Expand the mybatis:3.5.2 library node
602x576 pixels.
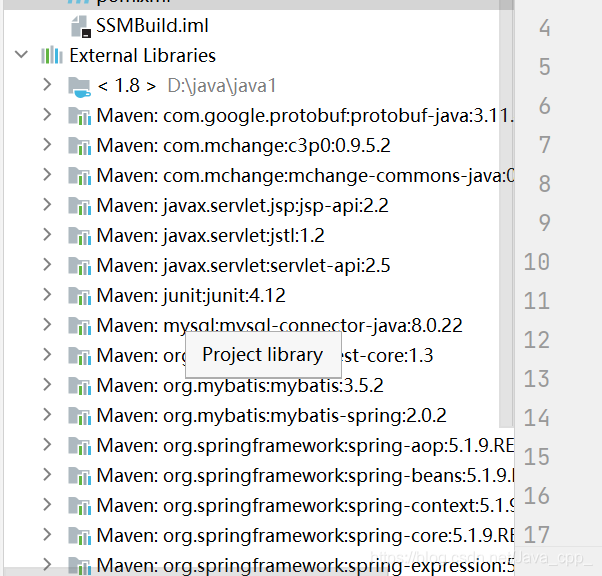47,384
